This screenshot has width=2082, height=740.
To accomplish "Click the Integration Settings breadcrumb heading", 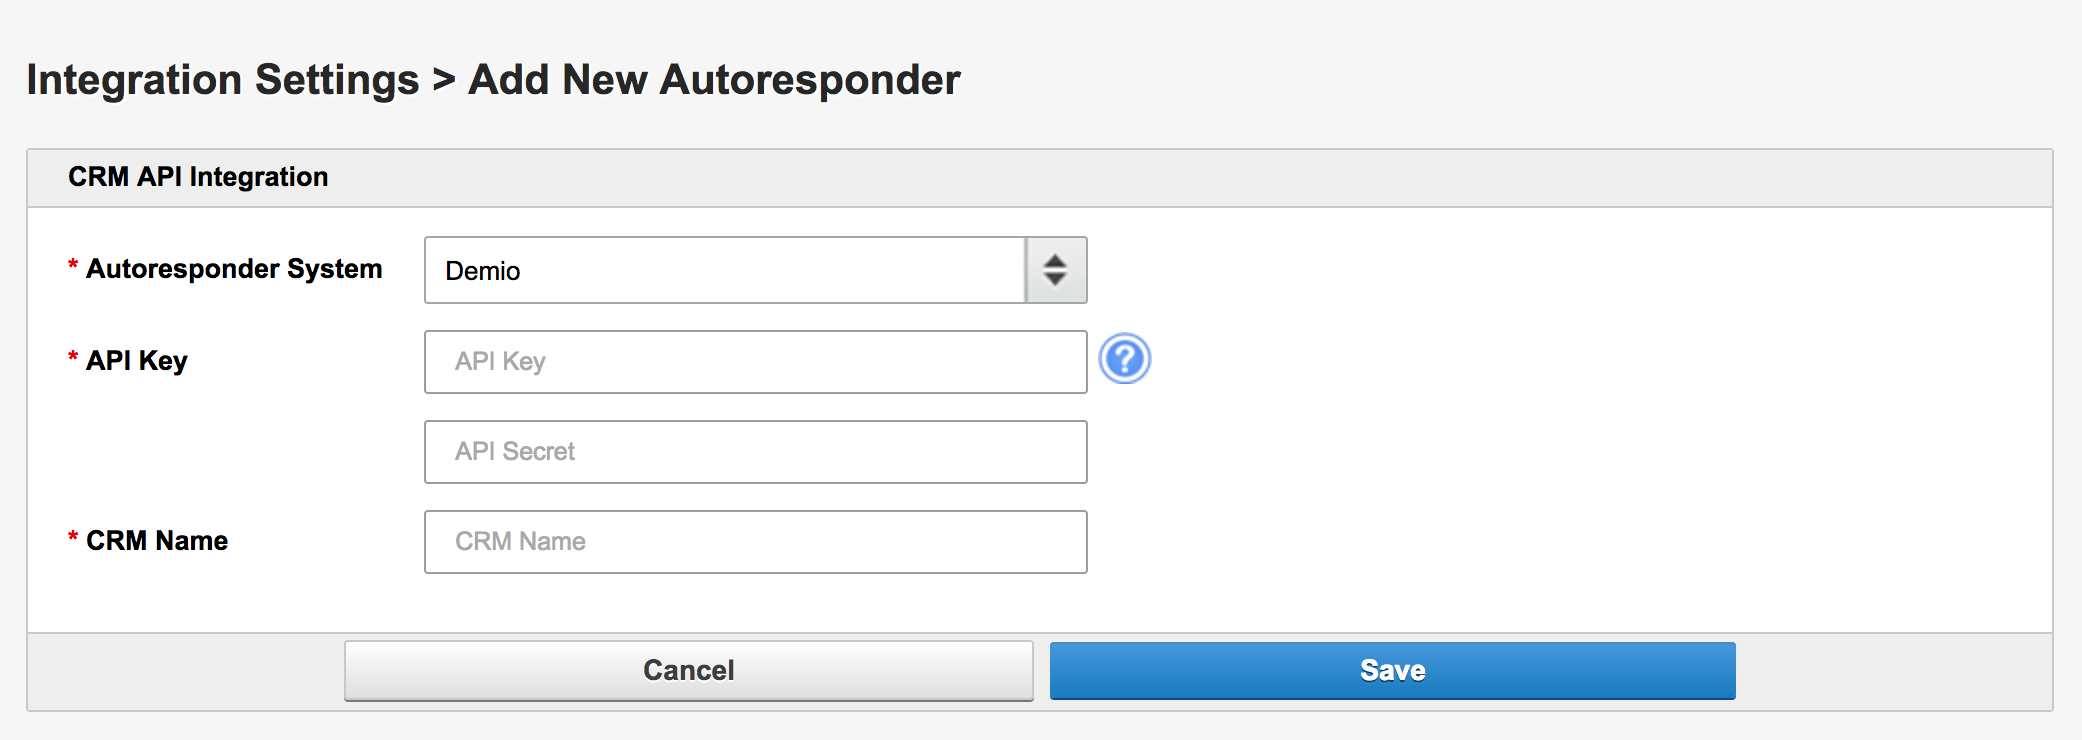I will point(223,80).
